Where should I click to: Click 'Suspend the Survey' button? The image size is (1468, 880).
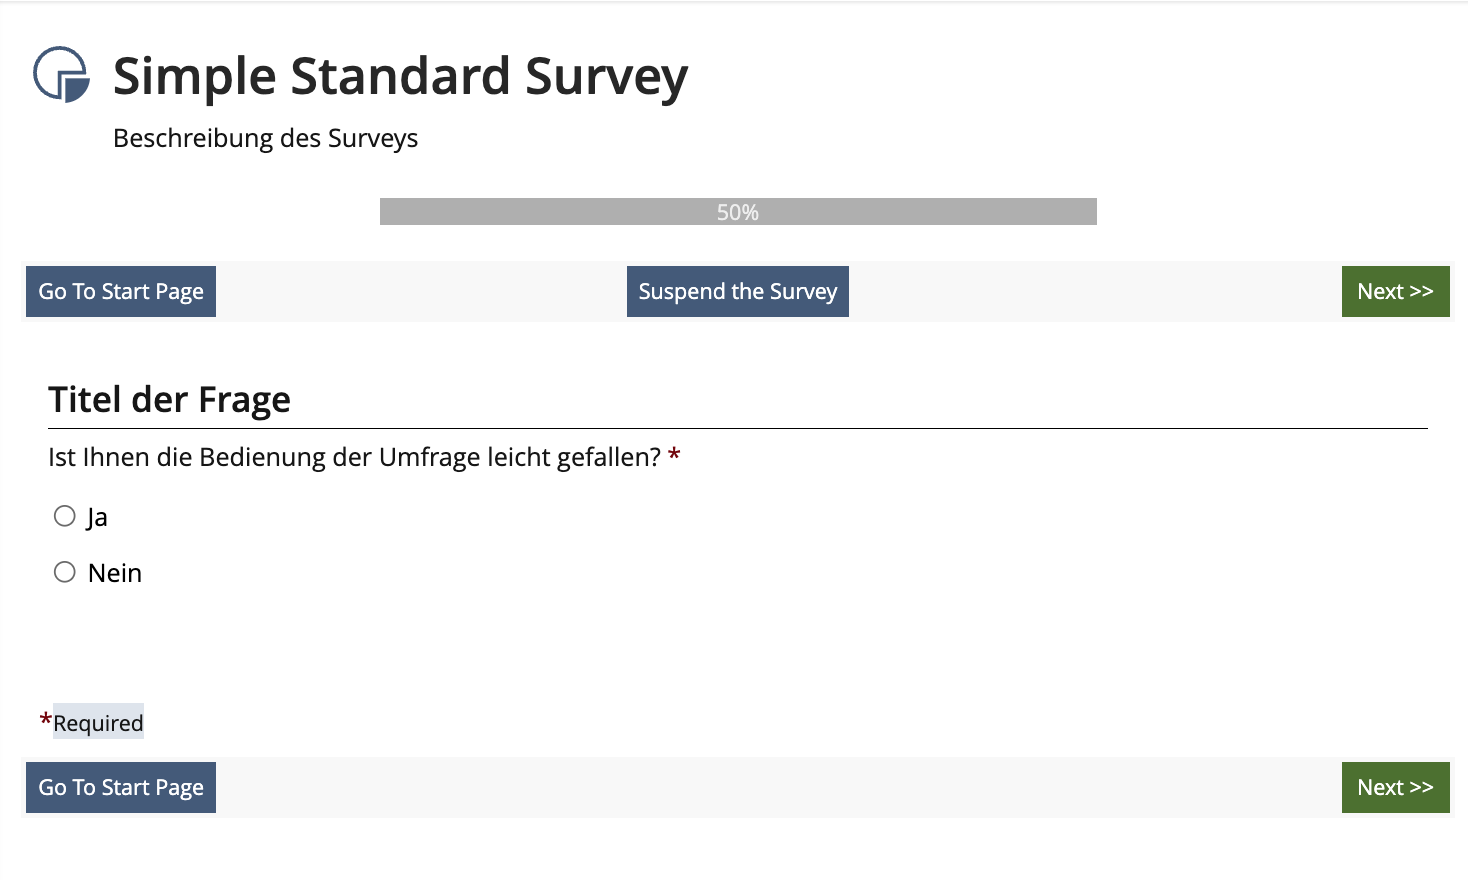click(x=737, y=291)
